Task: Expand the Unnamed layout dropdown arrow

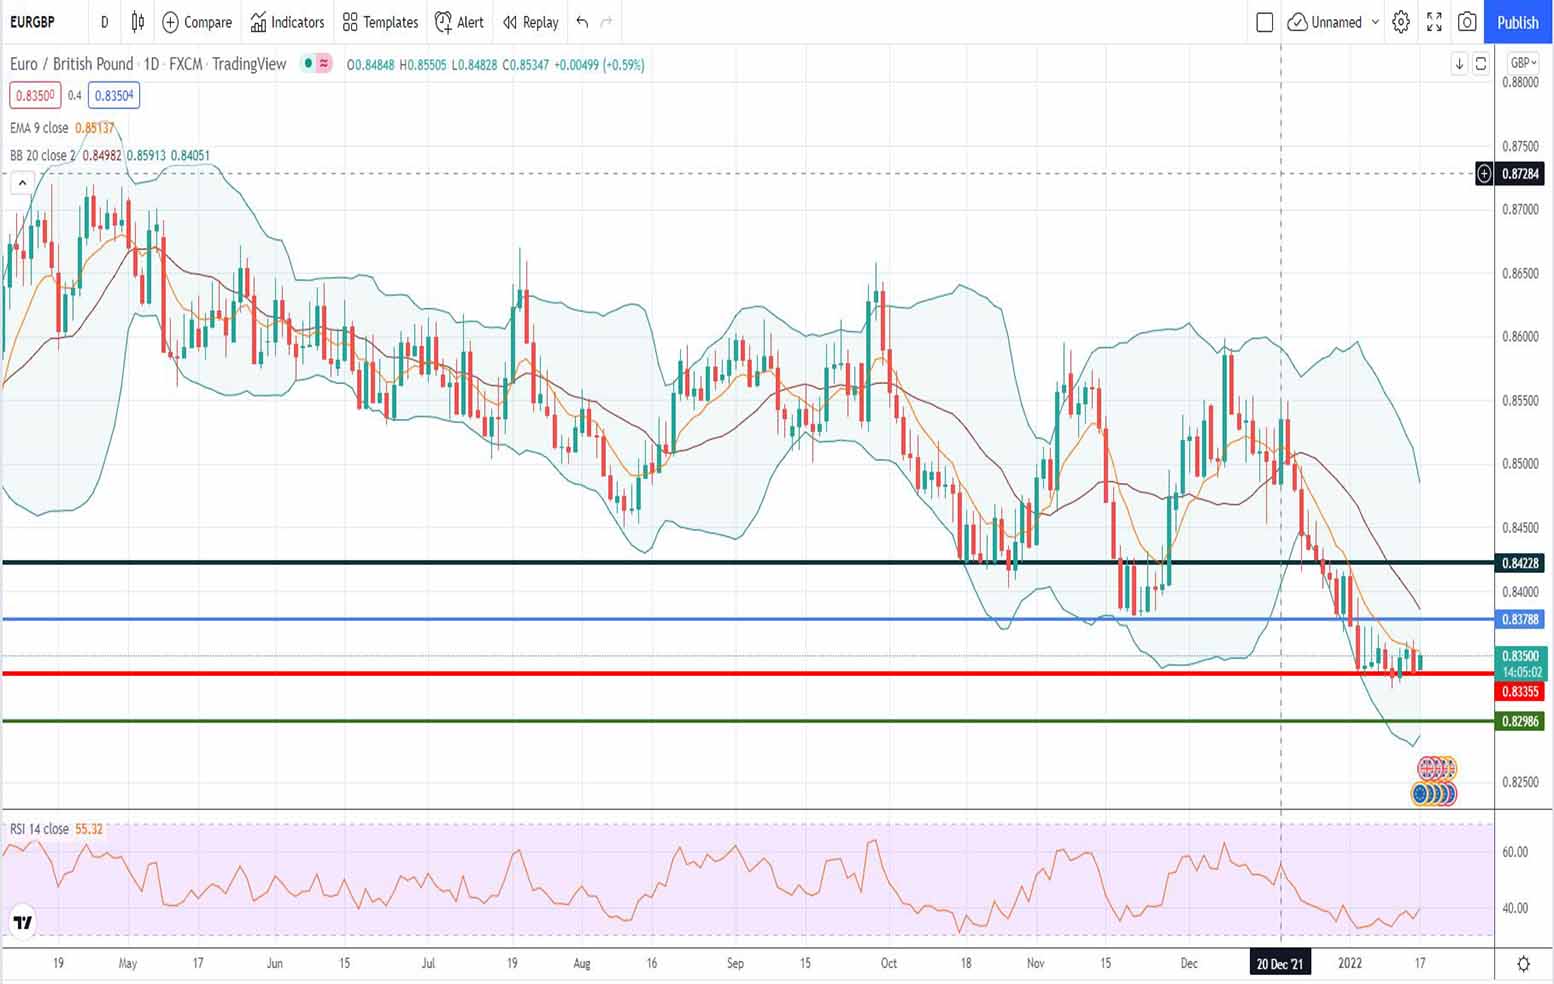Action: [x=1375, y=22]
